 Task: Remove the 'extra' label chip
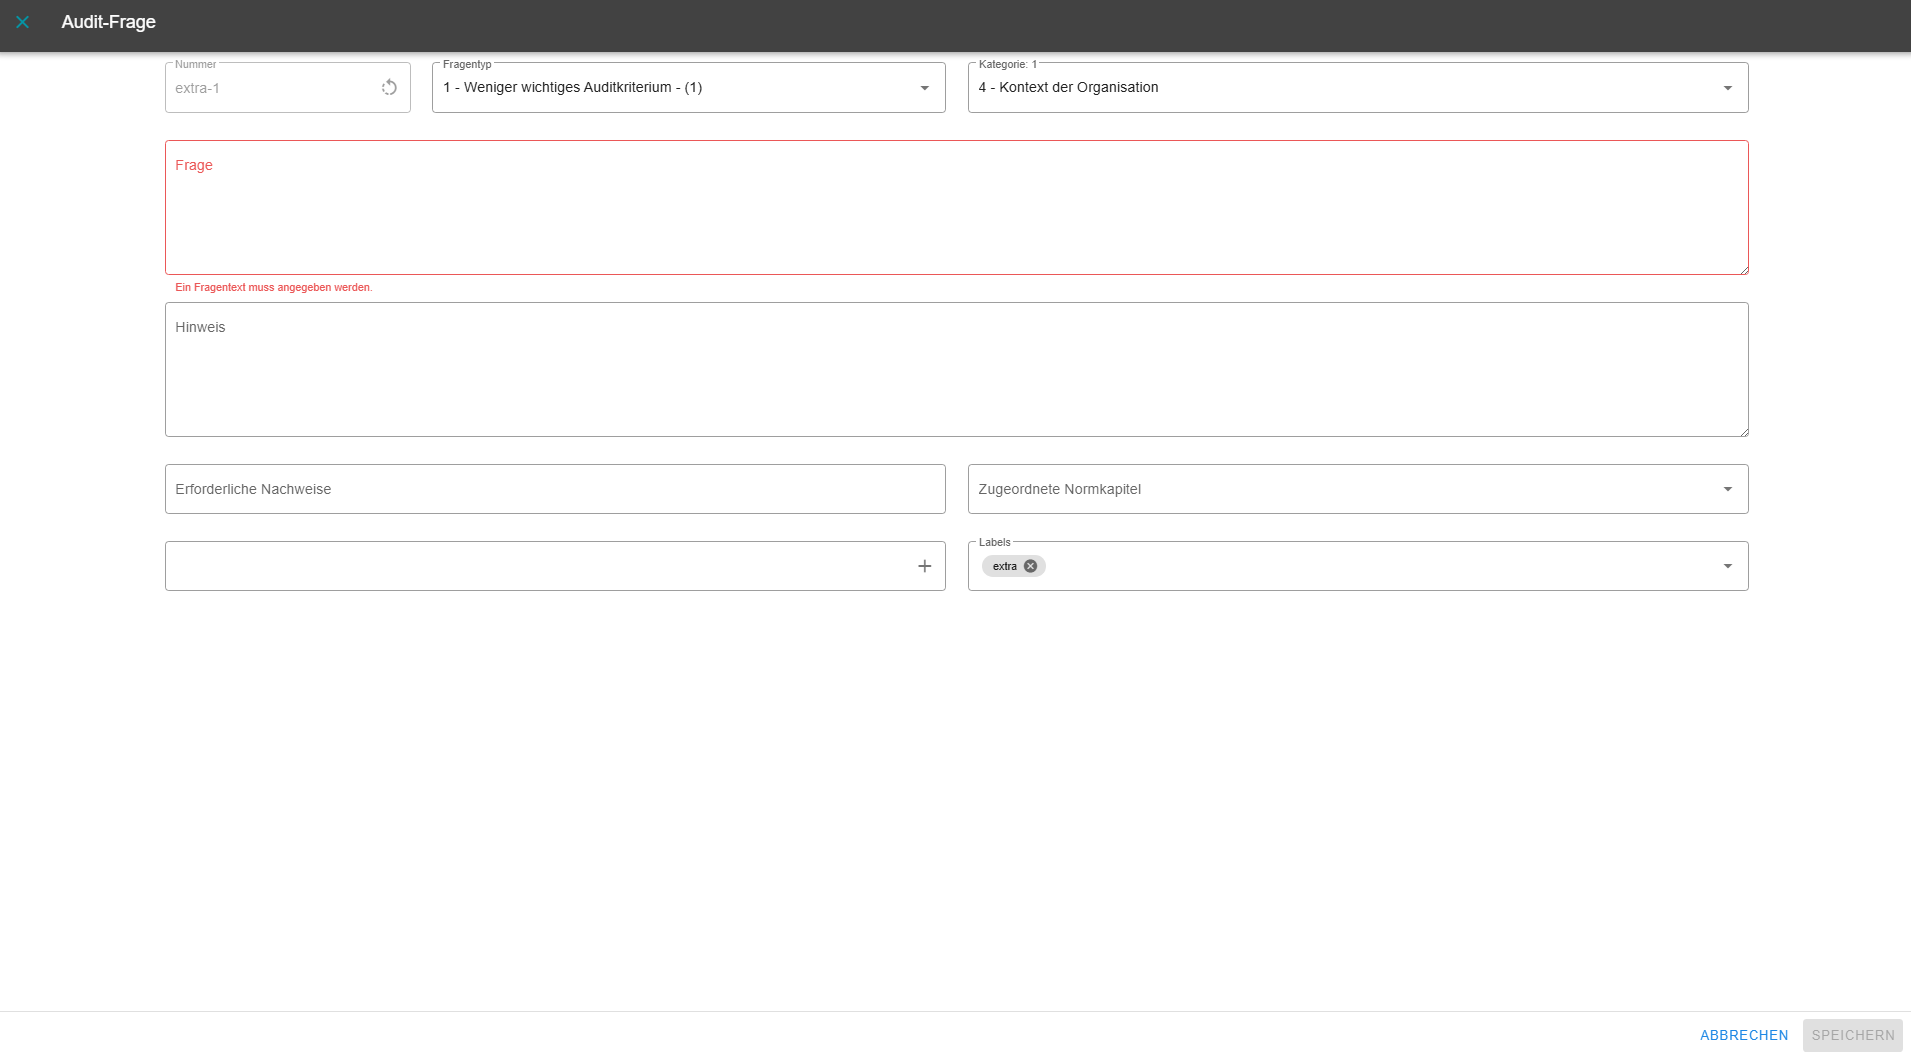pyautogui.click(x=1030, y=566)
